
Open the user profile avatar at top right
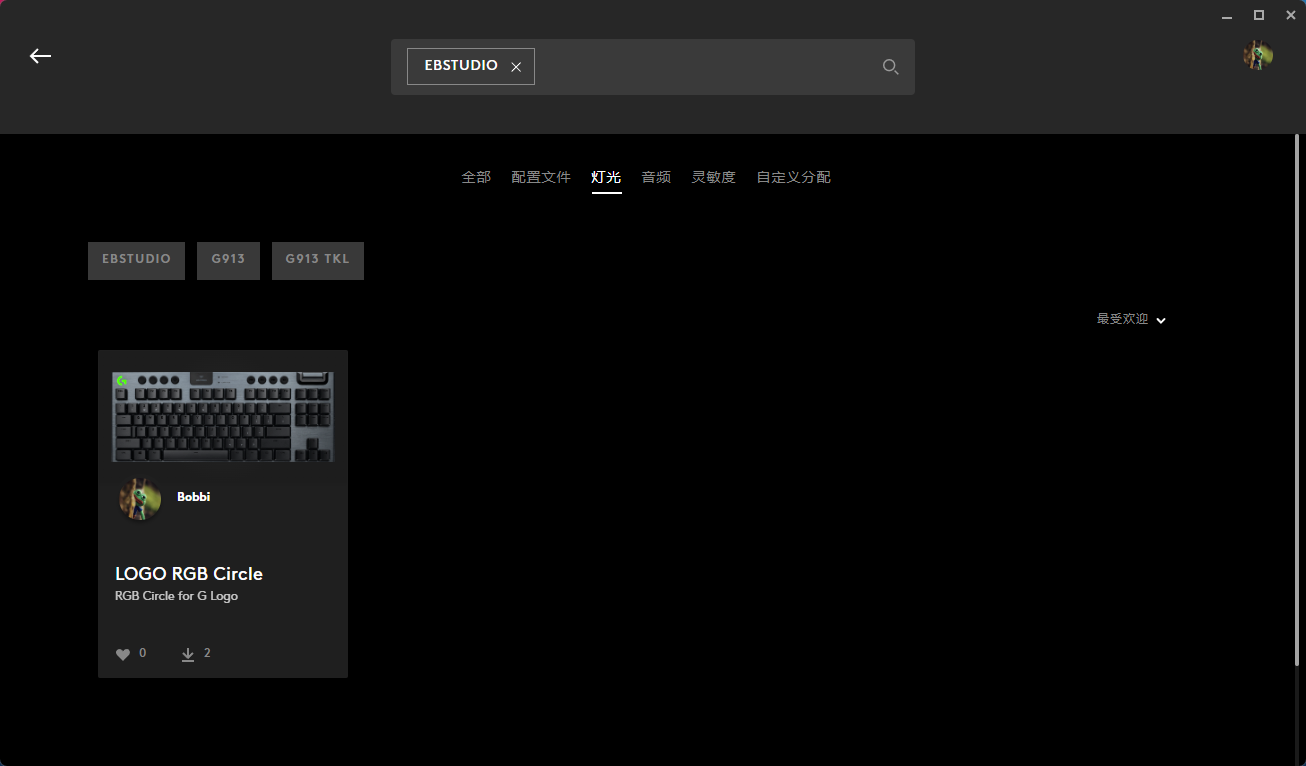[1257, 56]
